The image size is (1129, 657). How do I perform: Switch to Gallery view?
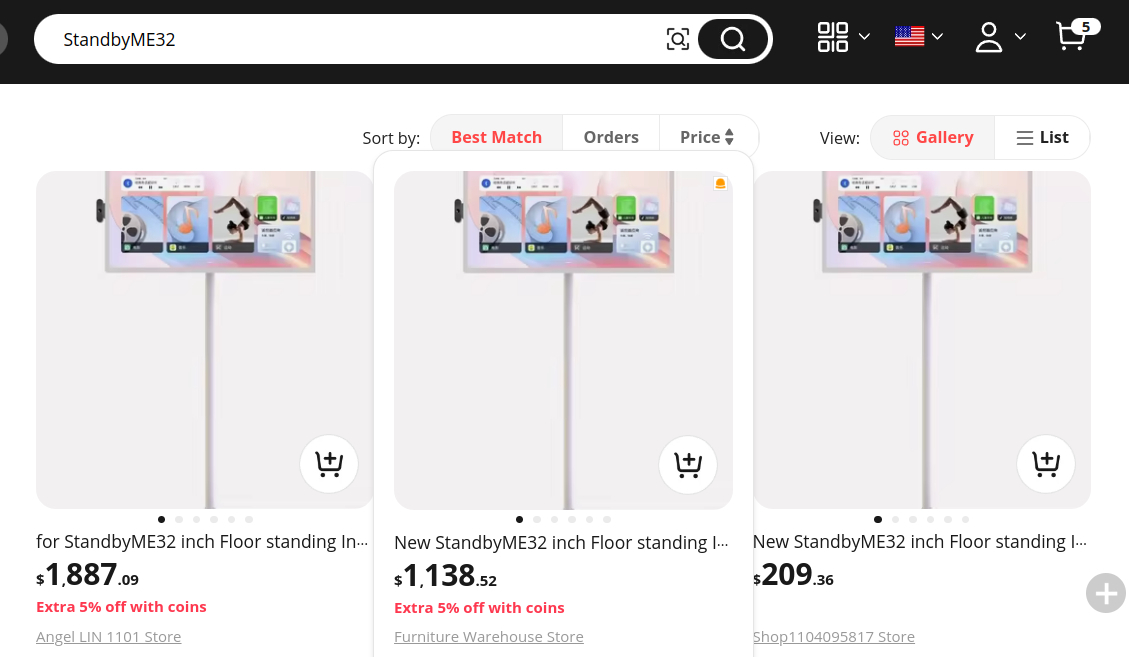pos(933,138)
